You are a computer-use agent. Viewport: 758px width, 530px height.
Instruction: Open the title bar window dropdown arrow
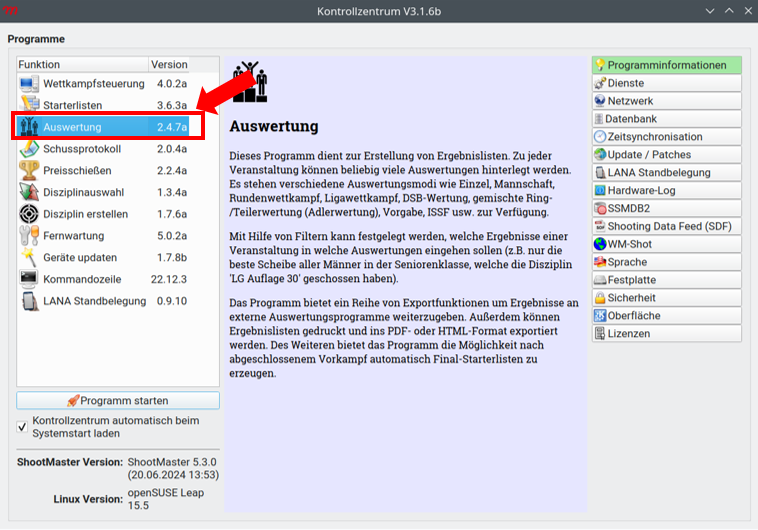pyautogui.click(x=710, y=10)
